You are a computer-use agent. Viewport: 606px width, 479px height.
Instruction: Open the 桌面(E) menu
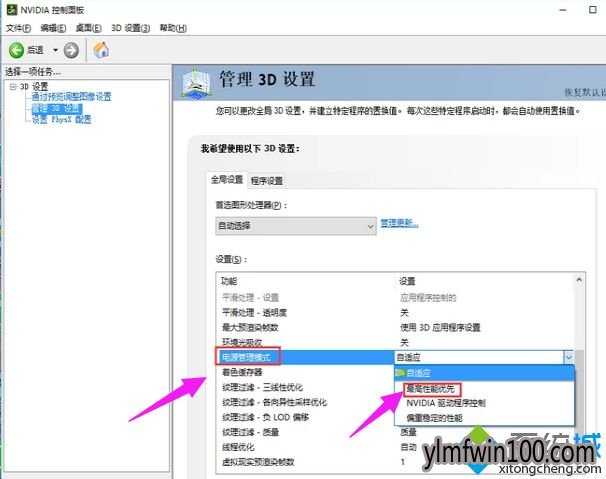point(89,28)
